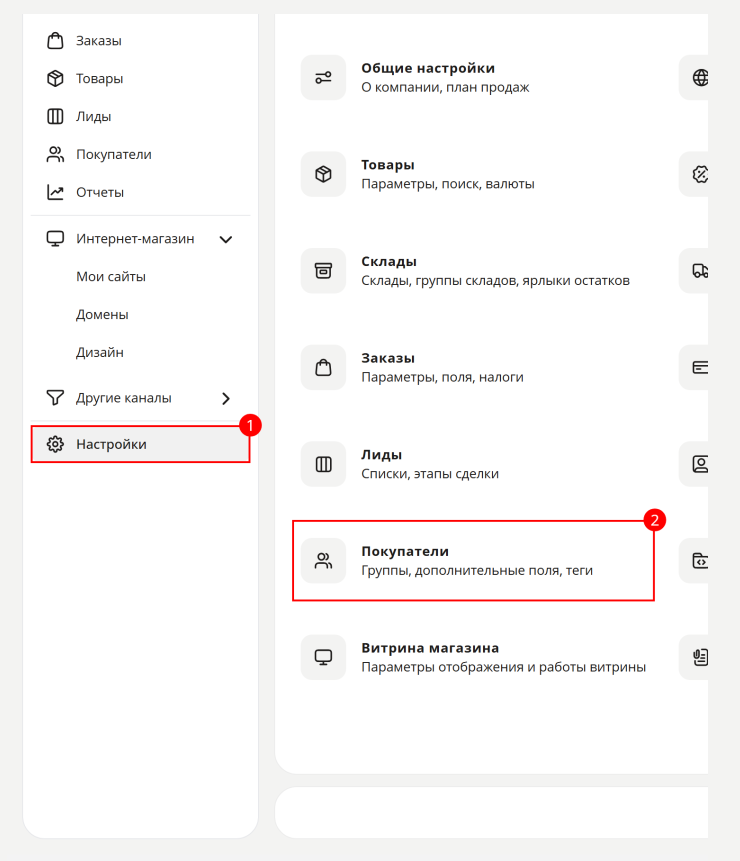Open the Заказы settings heading
The height and width of the screenshot is (861, 740).
tap(388, 358)
